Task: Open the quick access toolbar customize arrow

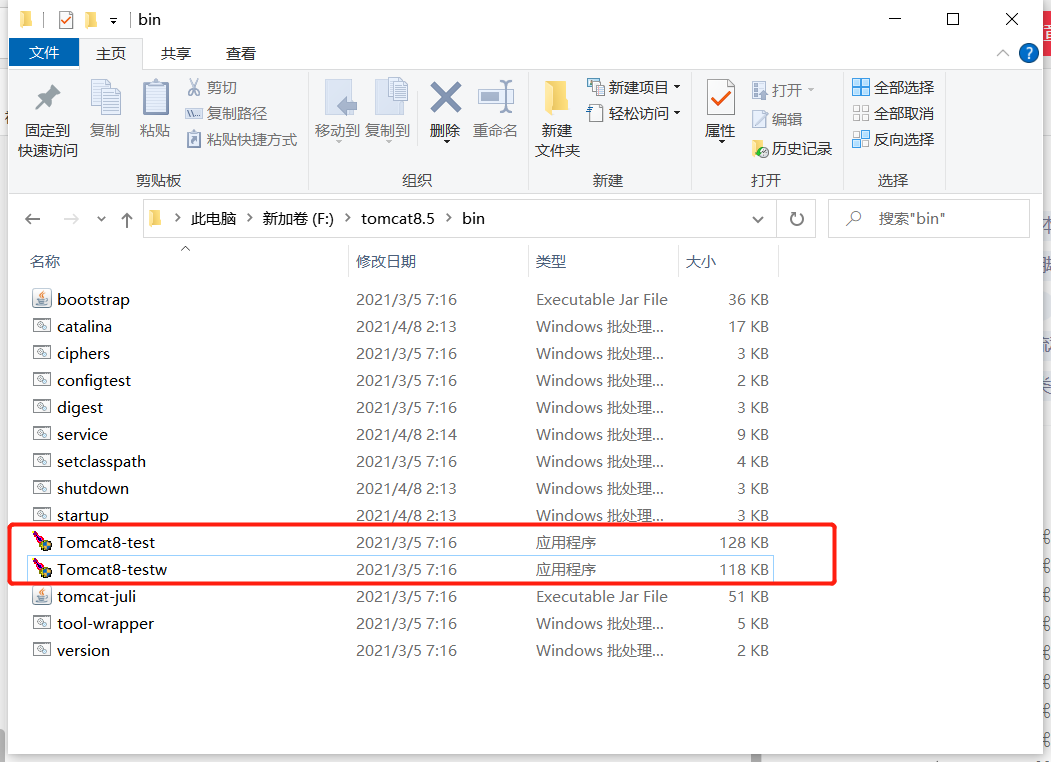Action: pyautogui.click(x=113, y=21)
